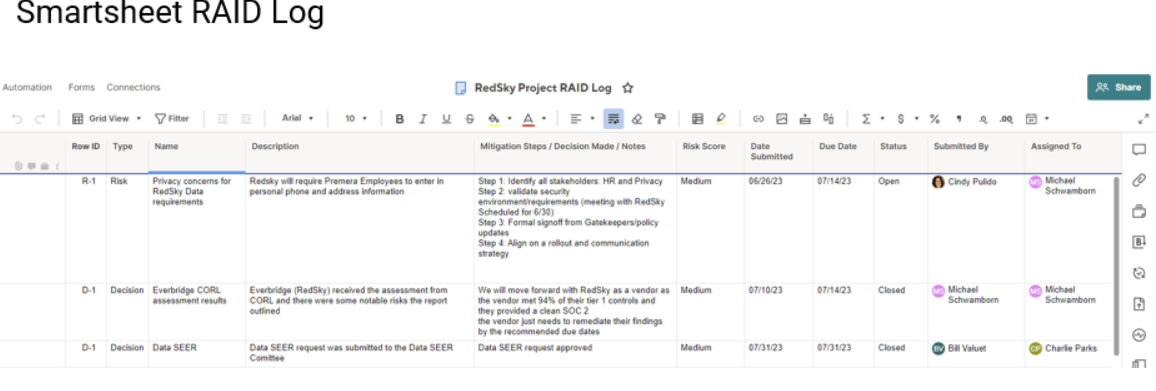Favorite the sheet with the star icon

[627, 88]
